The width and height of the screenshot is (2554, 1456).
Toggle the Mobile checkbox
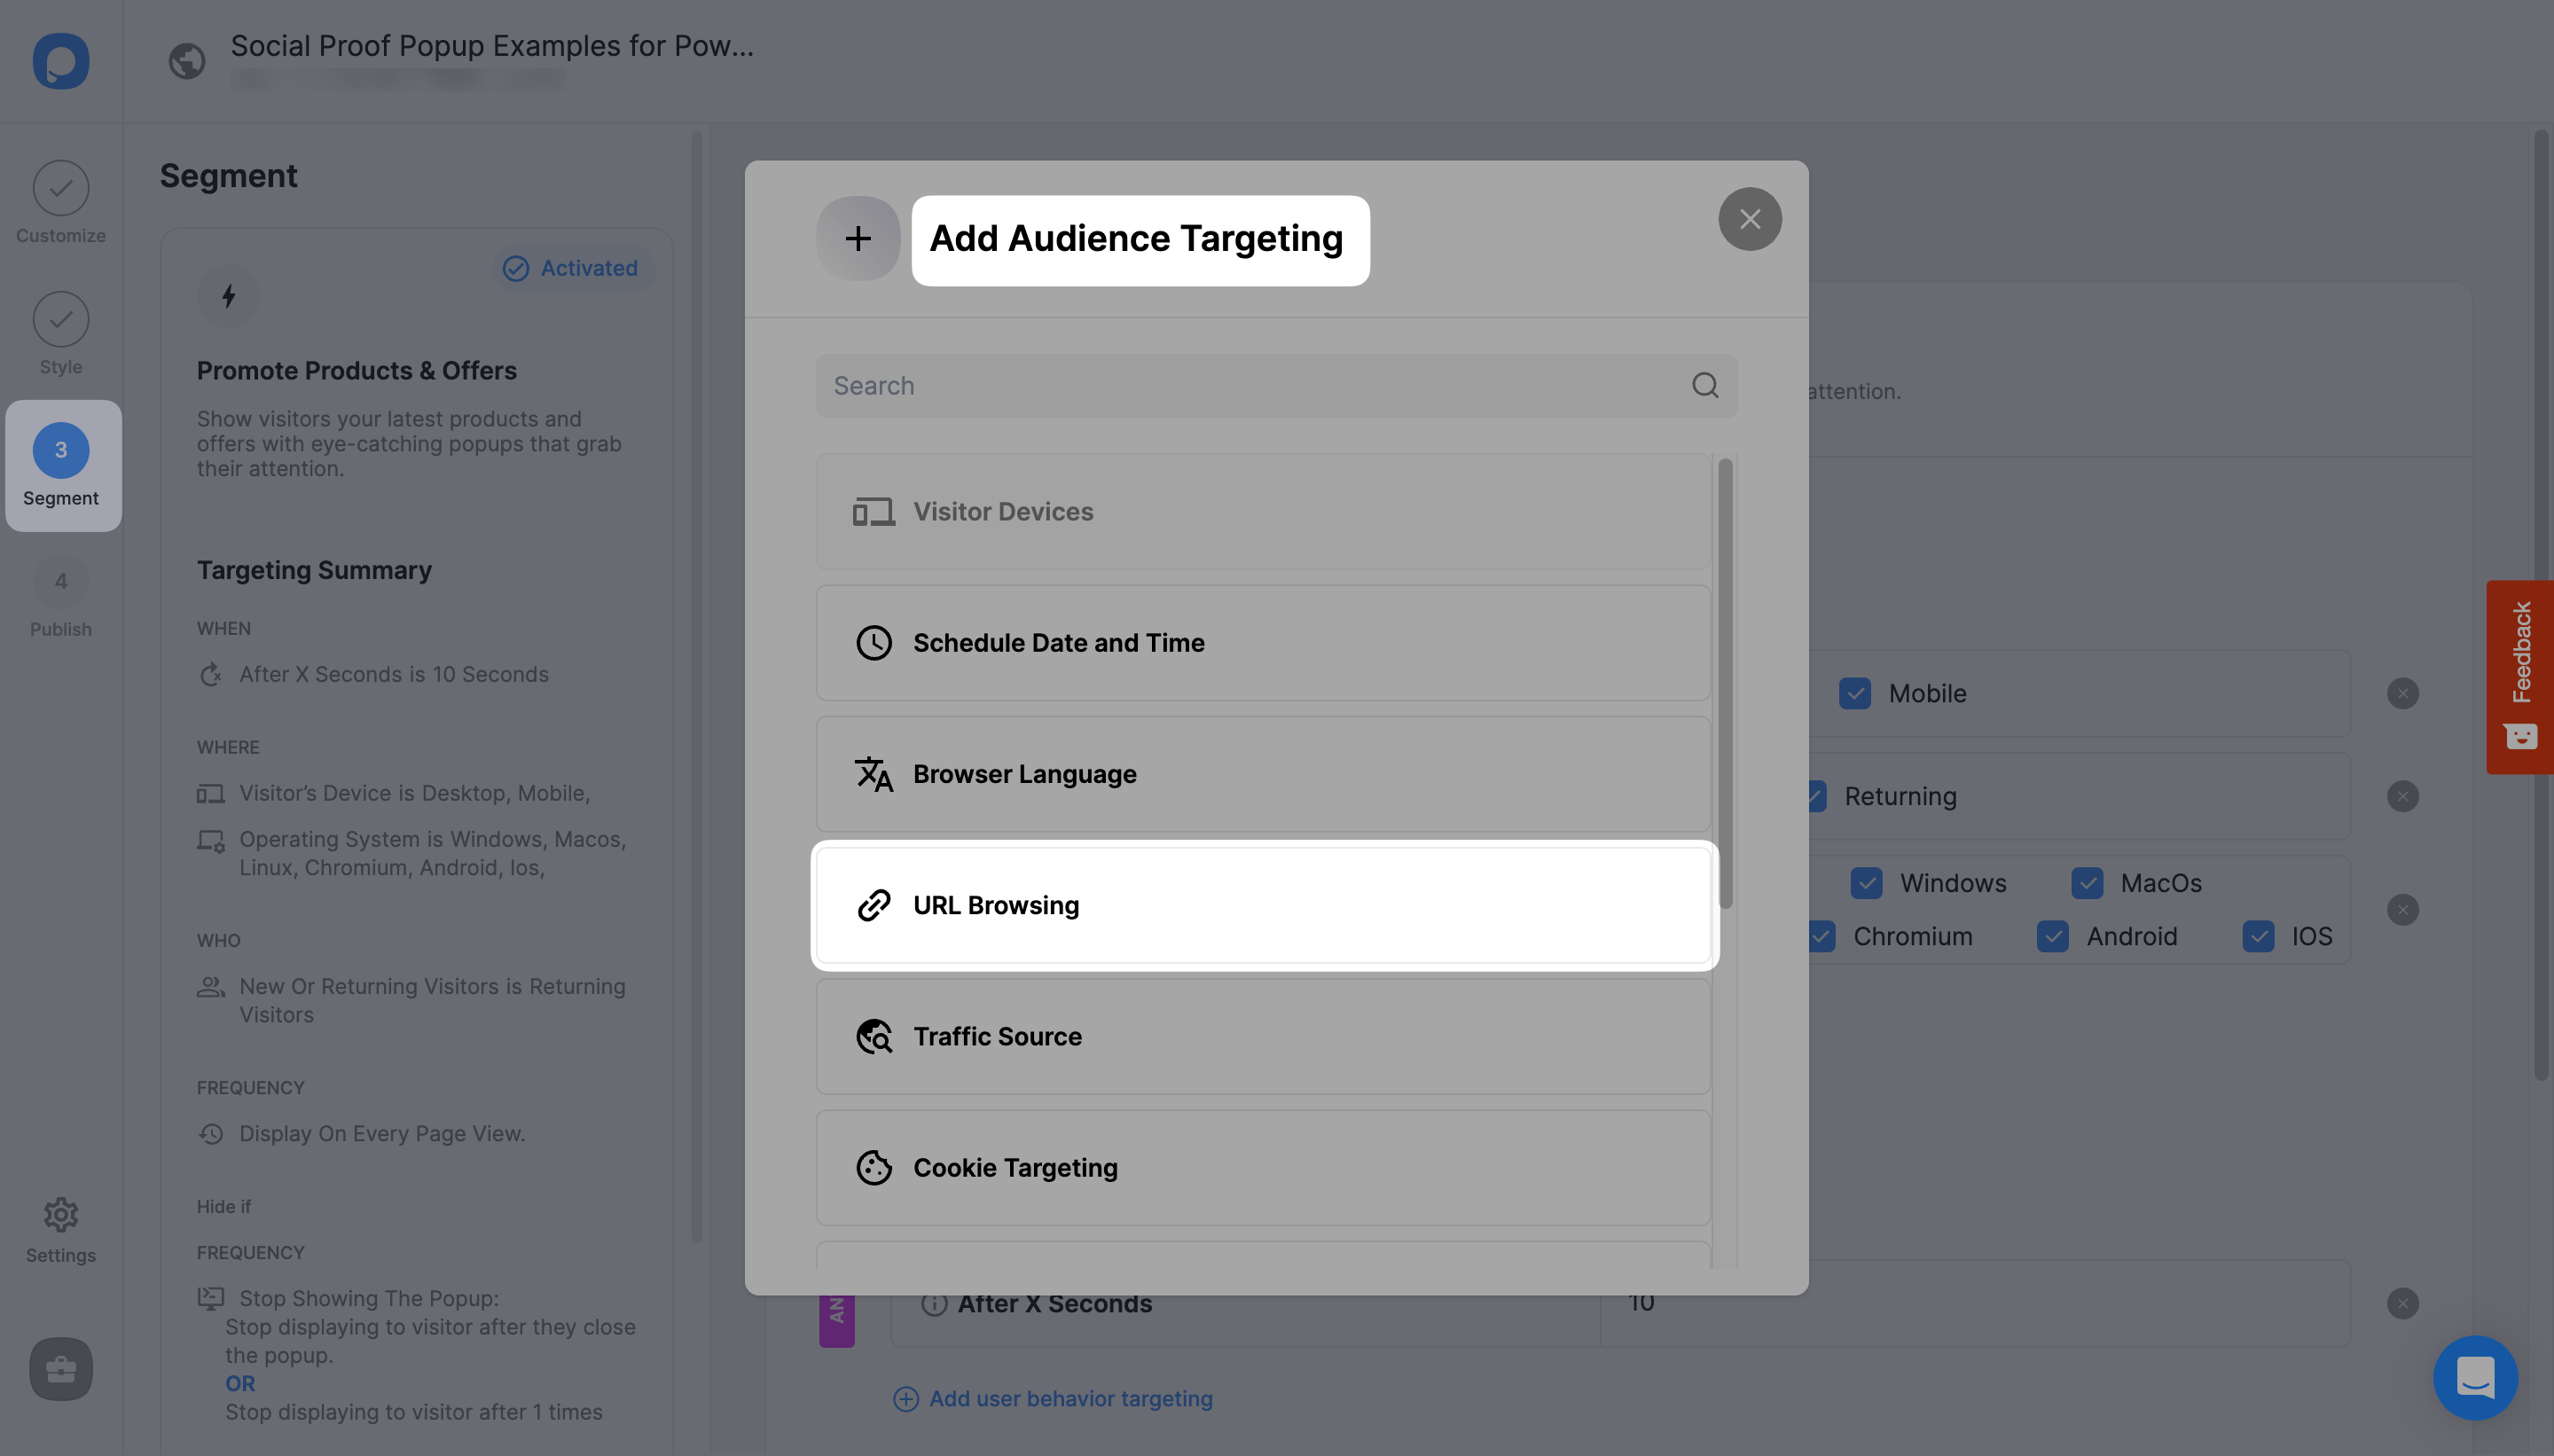1855,693
